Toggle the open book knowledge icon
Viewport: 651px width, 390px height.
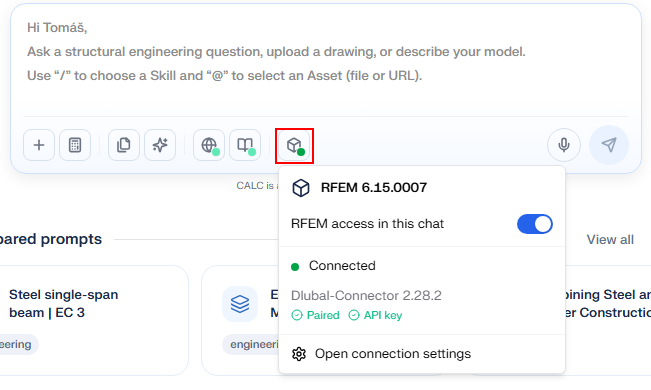pos(245,145)
